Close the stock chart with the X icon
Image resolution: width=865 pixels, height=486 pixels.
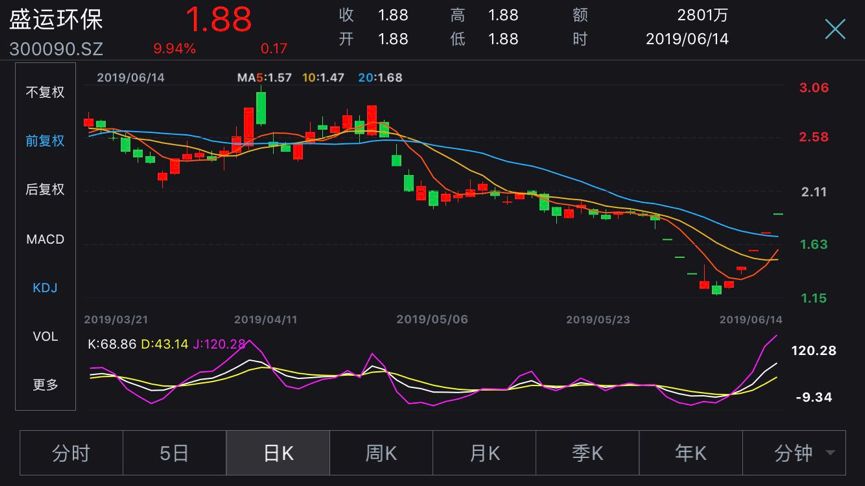tap(835, 29)
